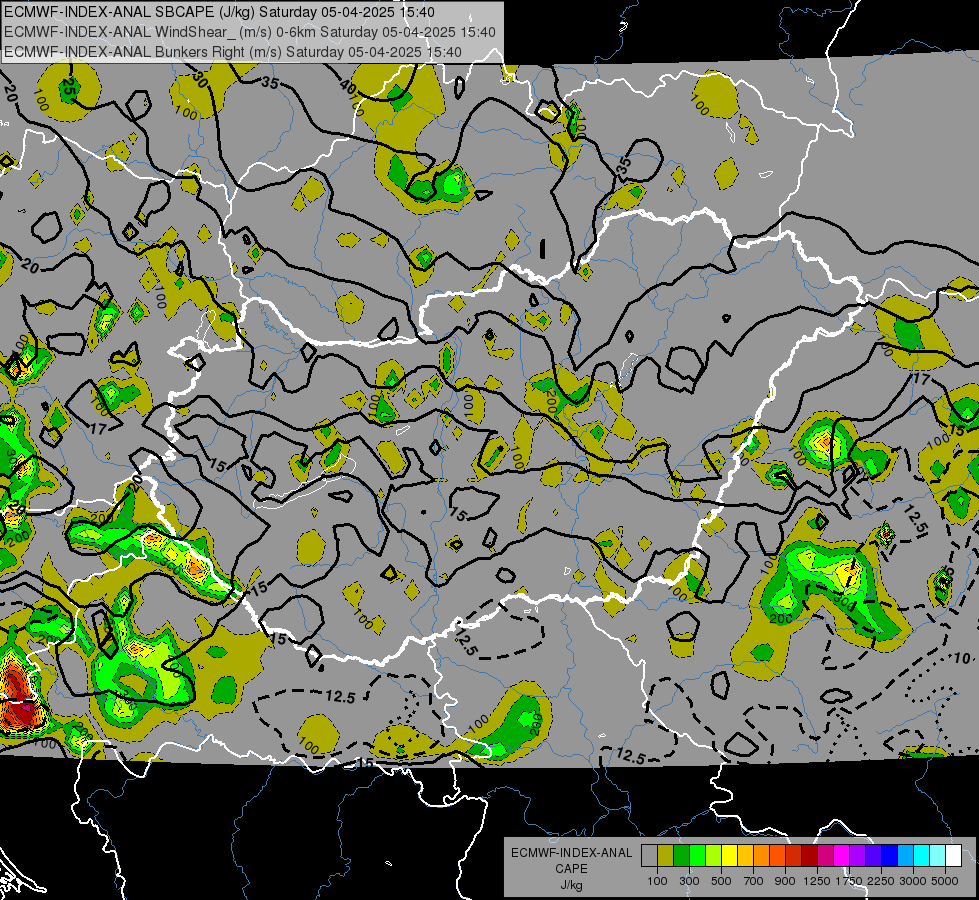
Task: Select the amber-gold legend swatch
Action: coord(745,856)
